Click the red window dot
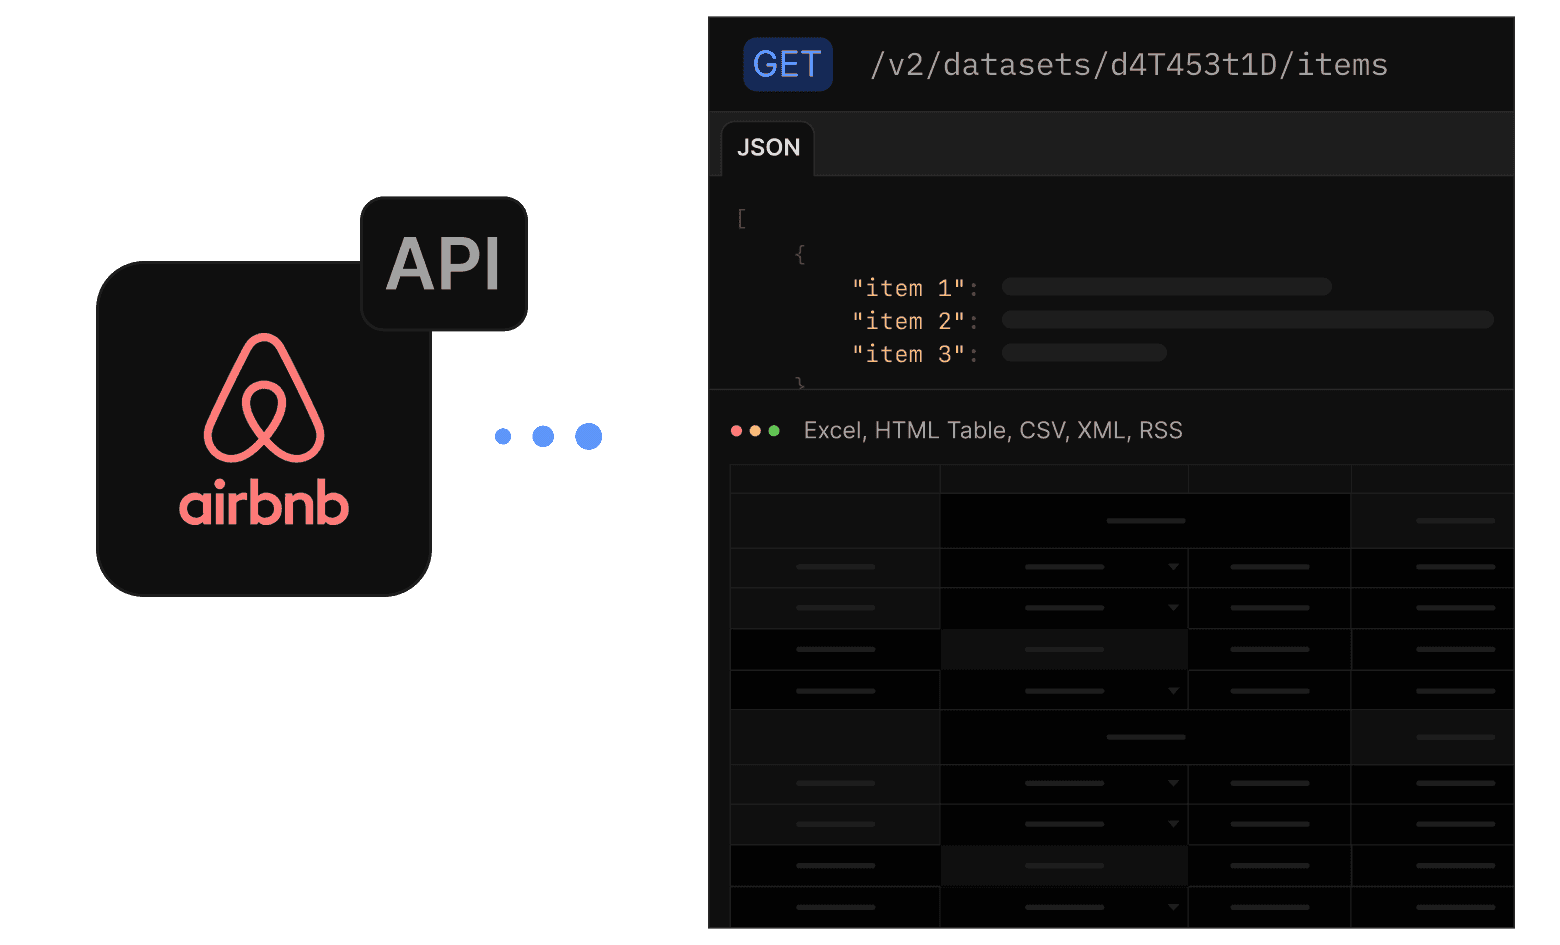The image size is (1560, 945). click(x=737, y=431)
